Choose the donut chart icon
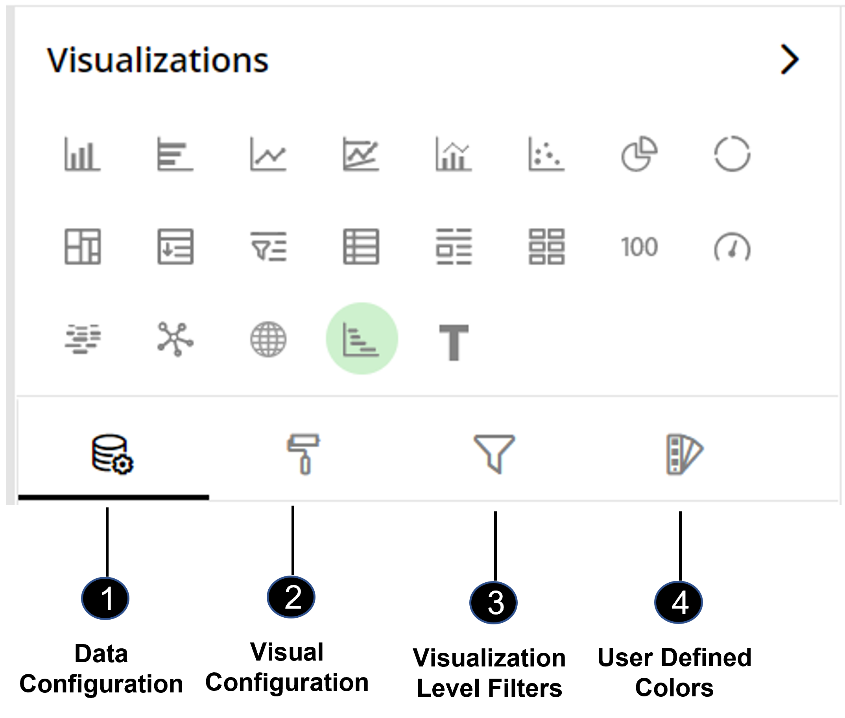Screen dimensions: 845x718 [x=732, y=154]
